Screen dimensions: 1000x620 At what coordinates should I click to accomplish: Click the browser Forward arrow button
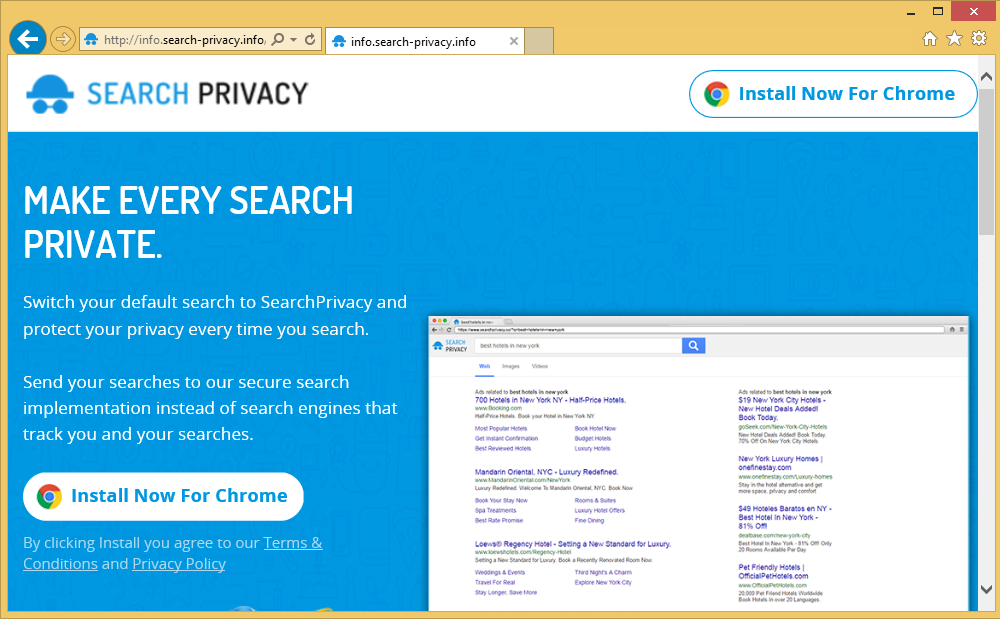point(62,40)
